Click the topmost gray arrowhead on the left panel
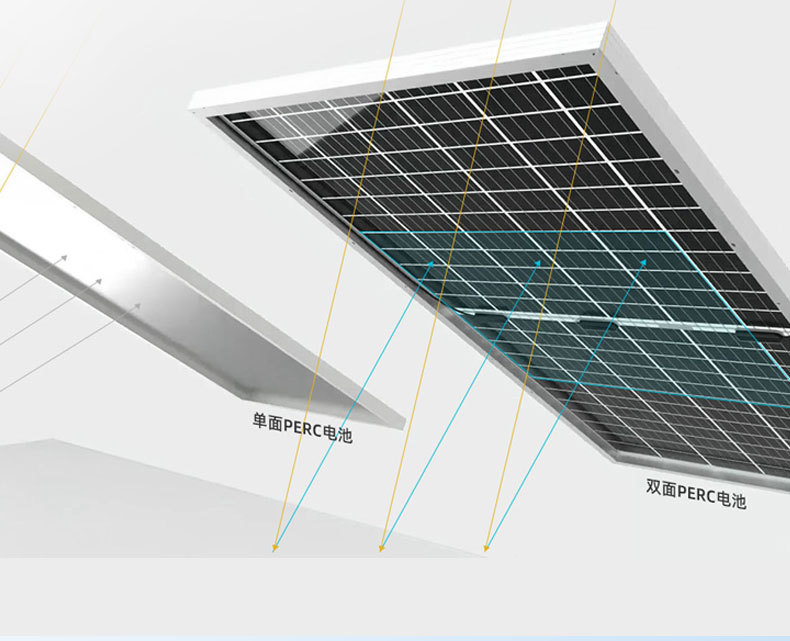790x641 pixels. click(x=64, y=258)
